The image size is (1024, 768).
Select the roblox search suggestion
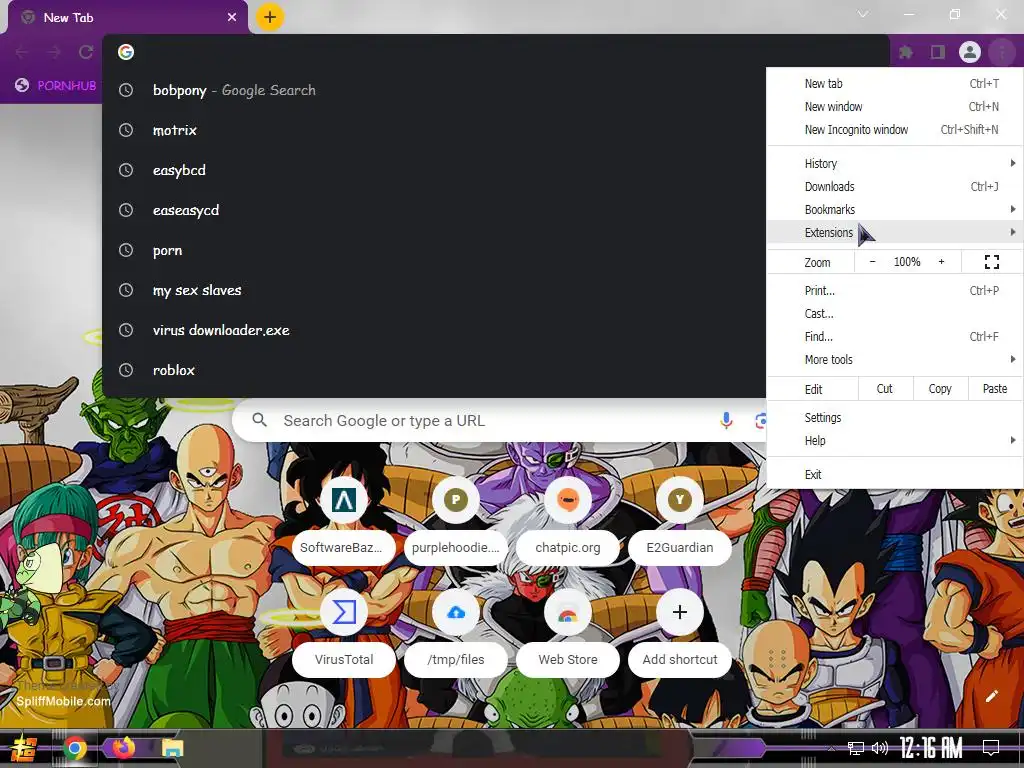tap(434, 370)
